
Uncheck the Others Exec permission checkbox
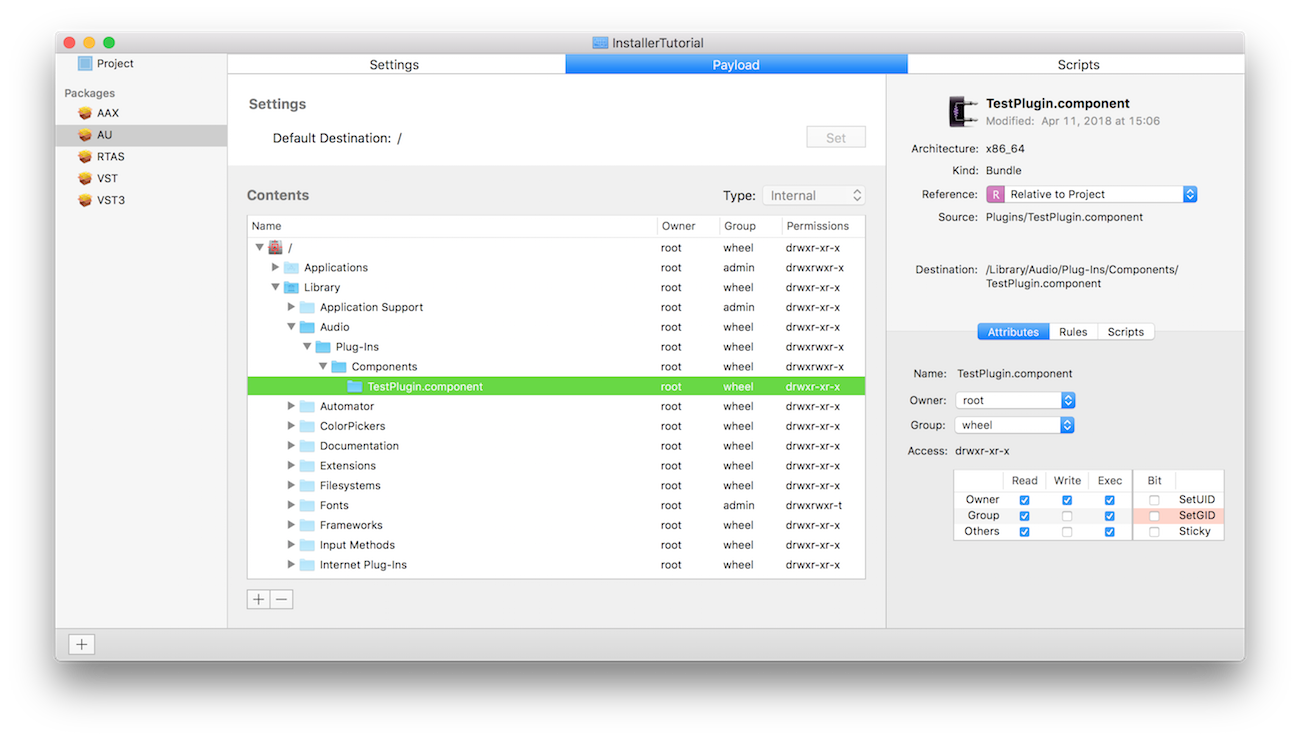point(1110,532)
